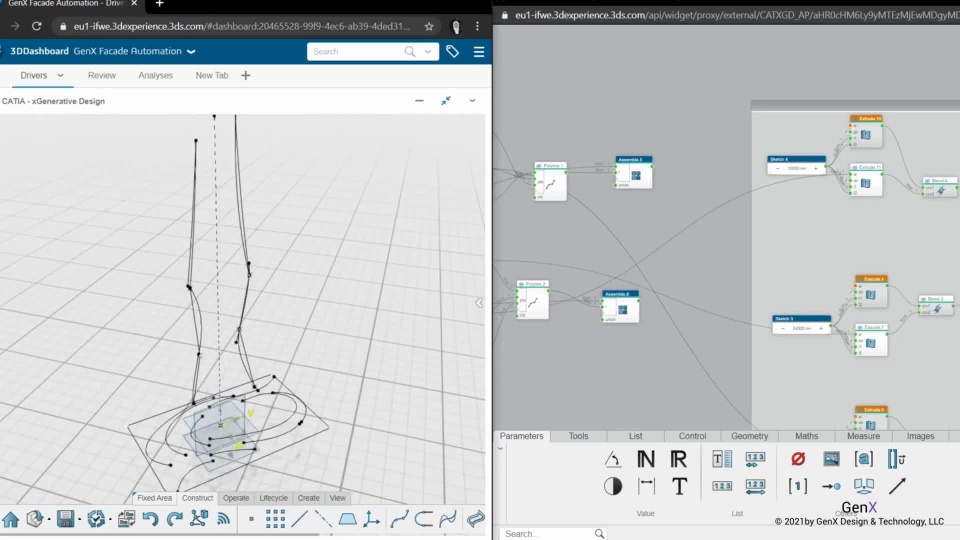Click the tag icon in 3DDashboard header
Image resolution: width=960 pixels, height=540 pixels.
[x=452, y=51]
